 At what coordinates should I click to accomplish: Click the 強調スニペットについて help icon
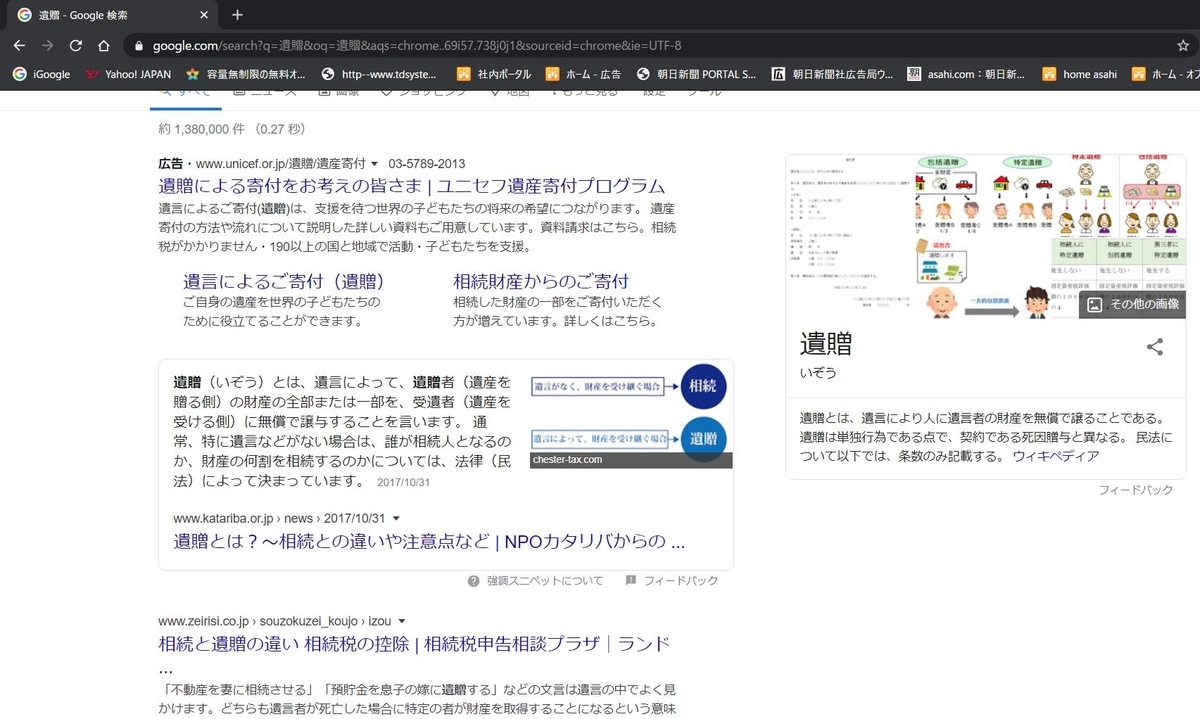(474, 581)
